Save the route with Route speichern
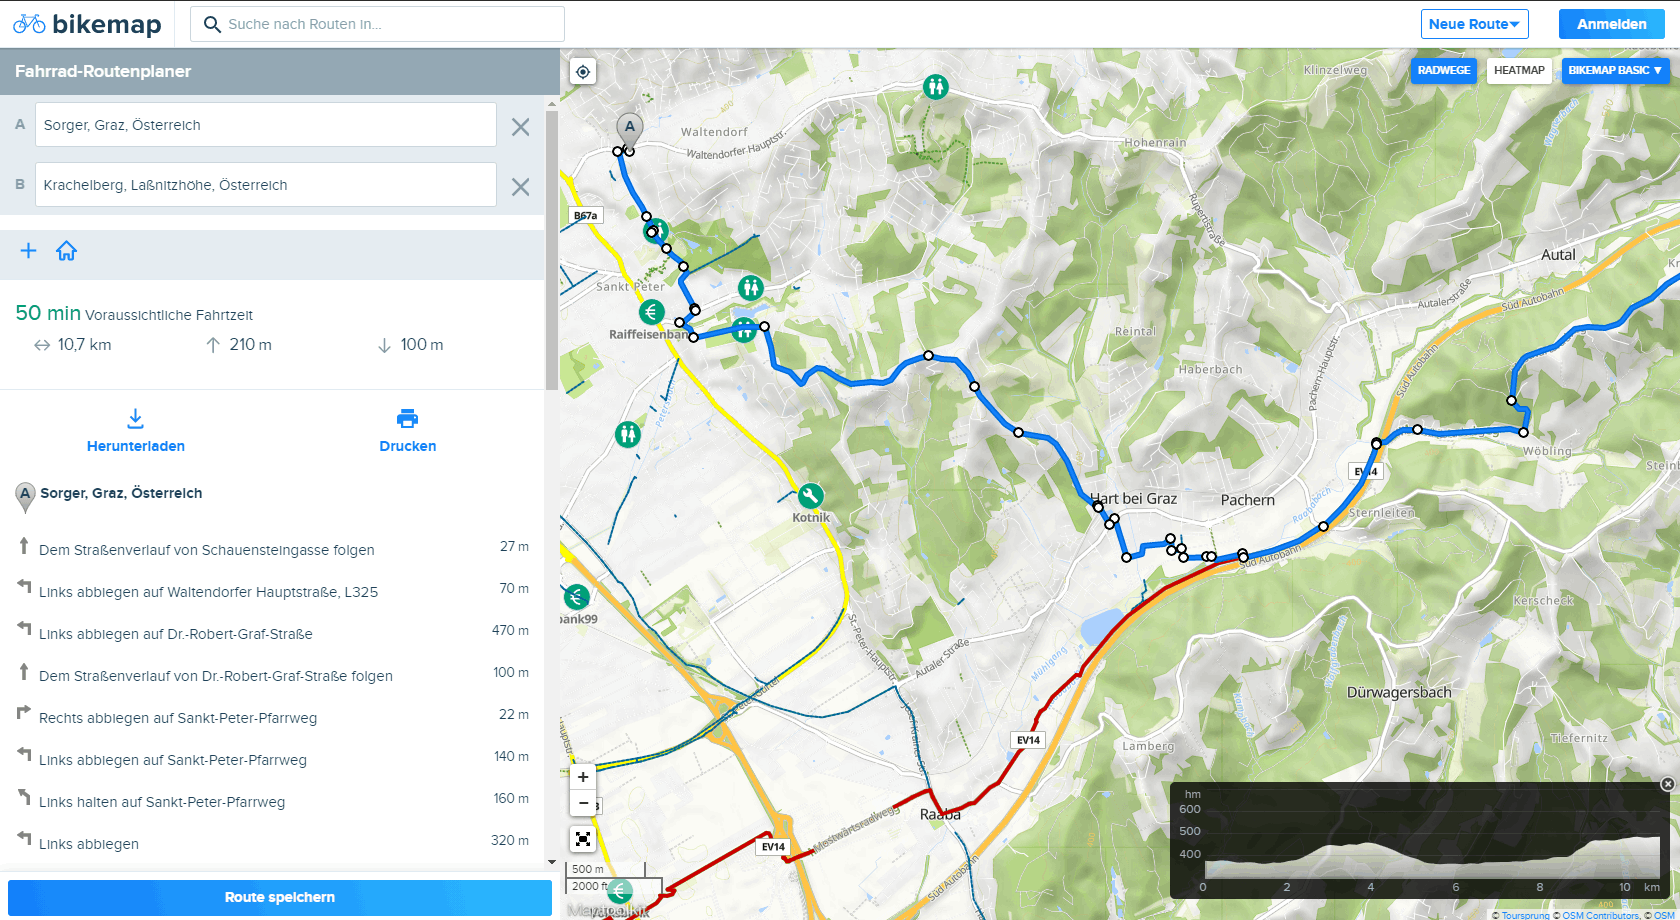The height and width of the screenshot is (920, 1680). pyautogui.click(x=280, y=897)
